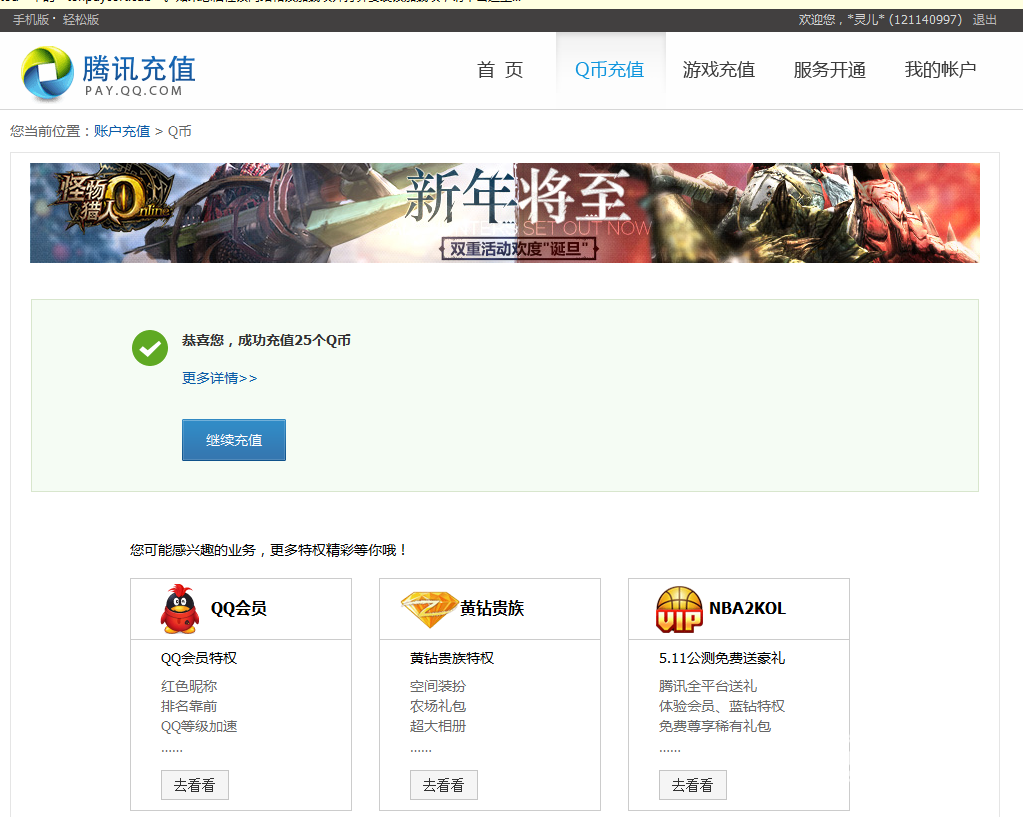Click the 腾讯全平台送礼 text
The image size is (1023, 817).
click(708, 686)
